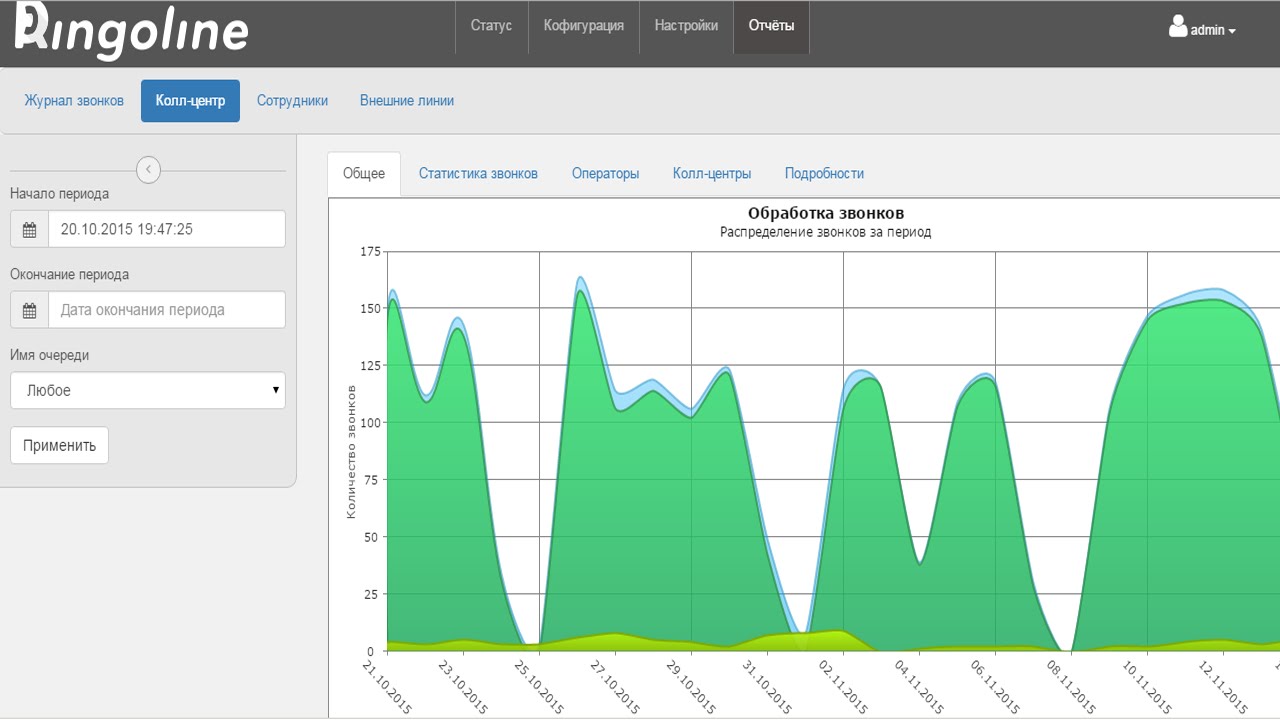The height and width of the screenshot is (720, 1280).
Task: Click the Применить button
Action: click(x=59, y=446)
